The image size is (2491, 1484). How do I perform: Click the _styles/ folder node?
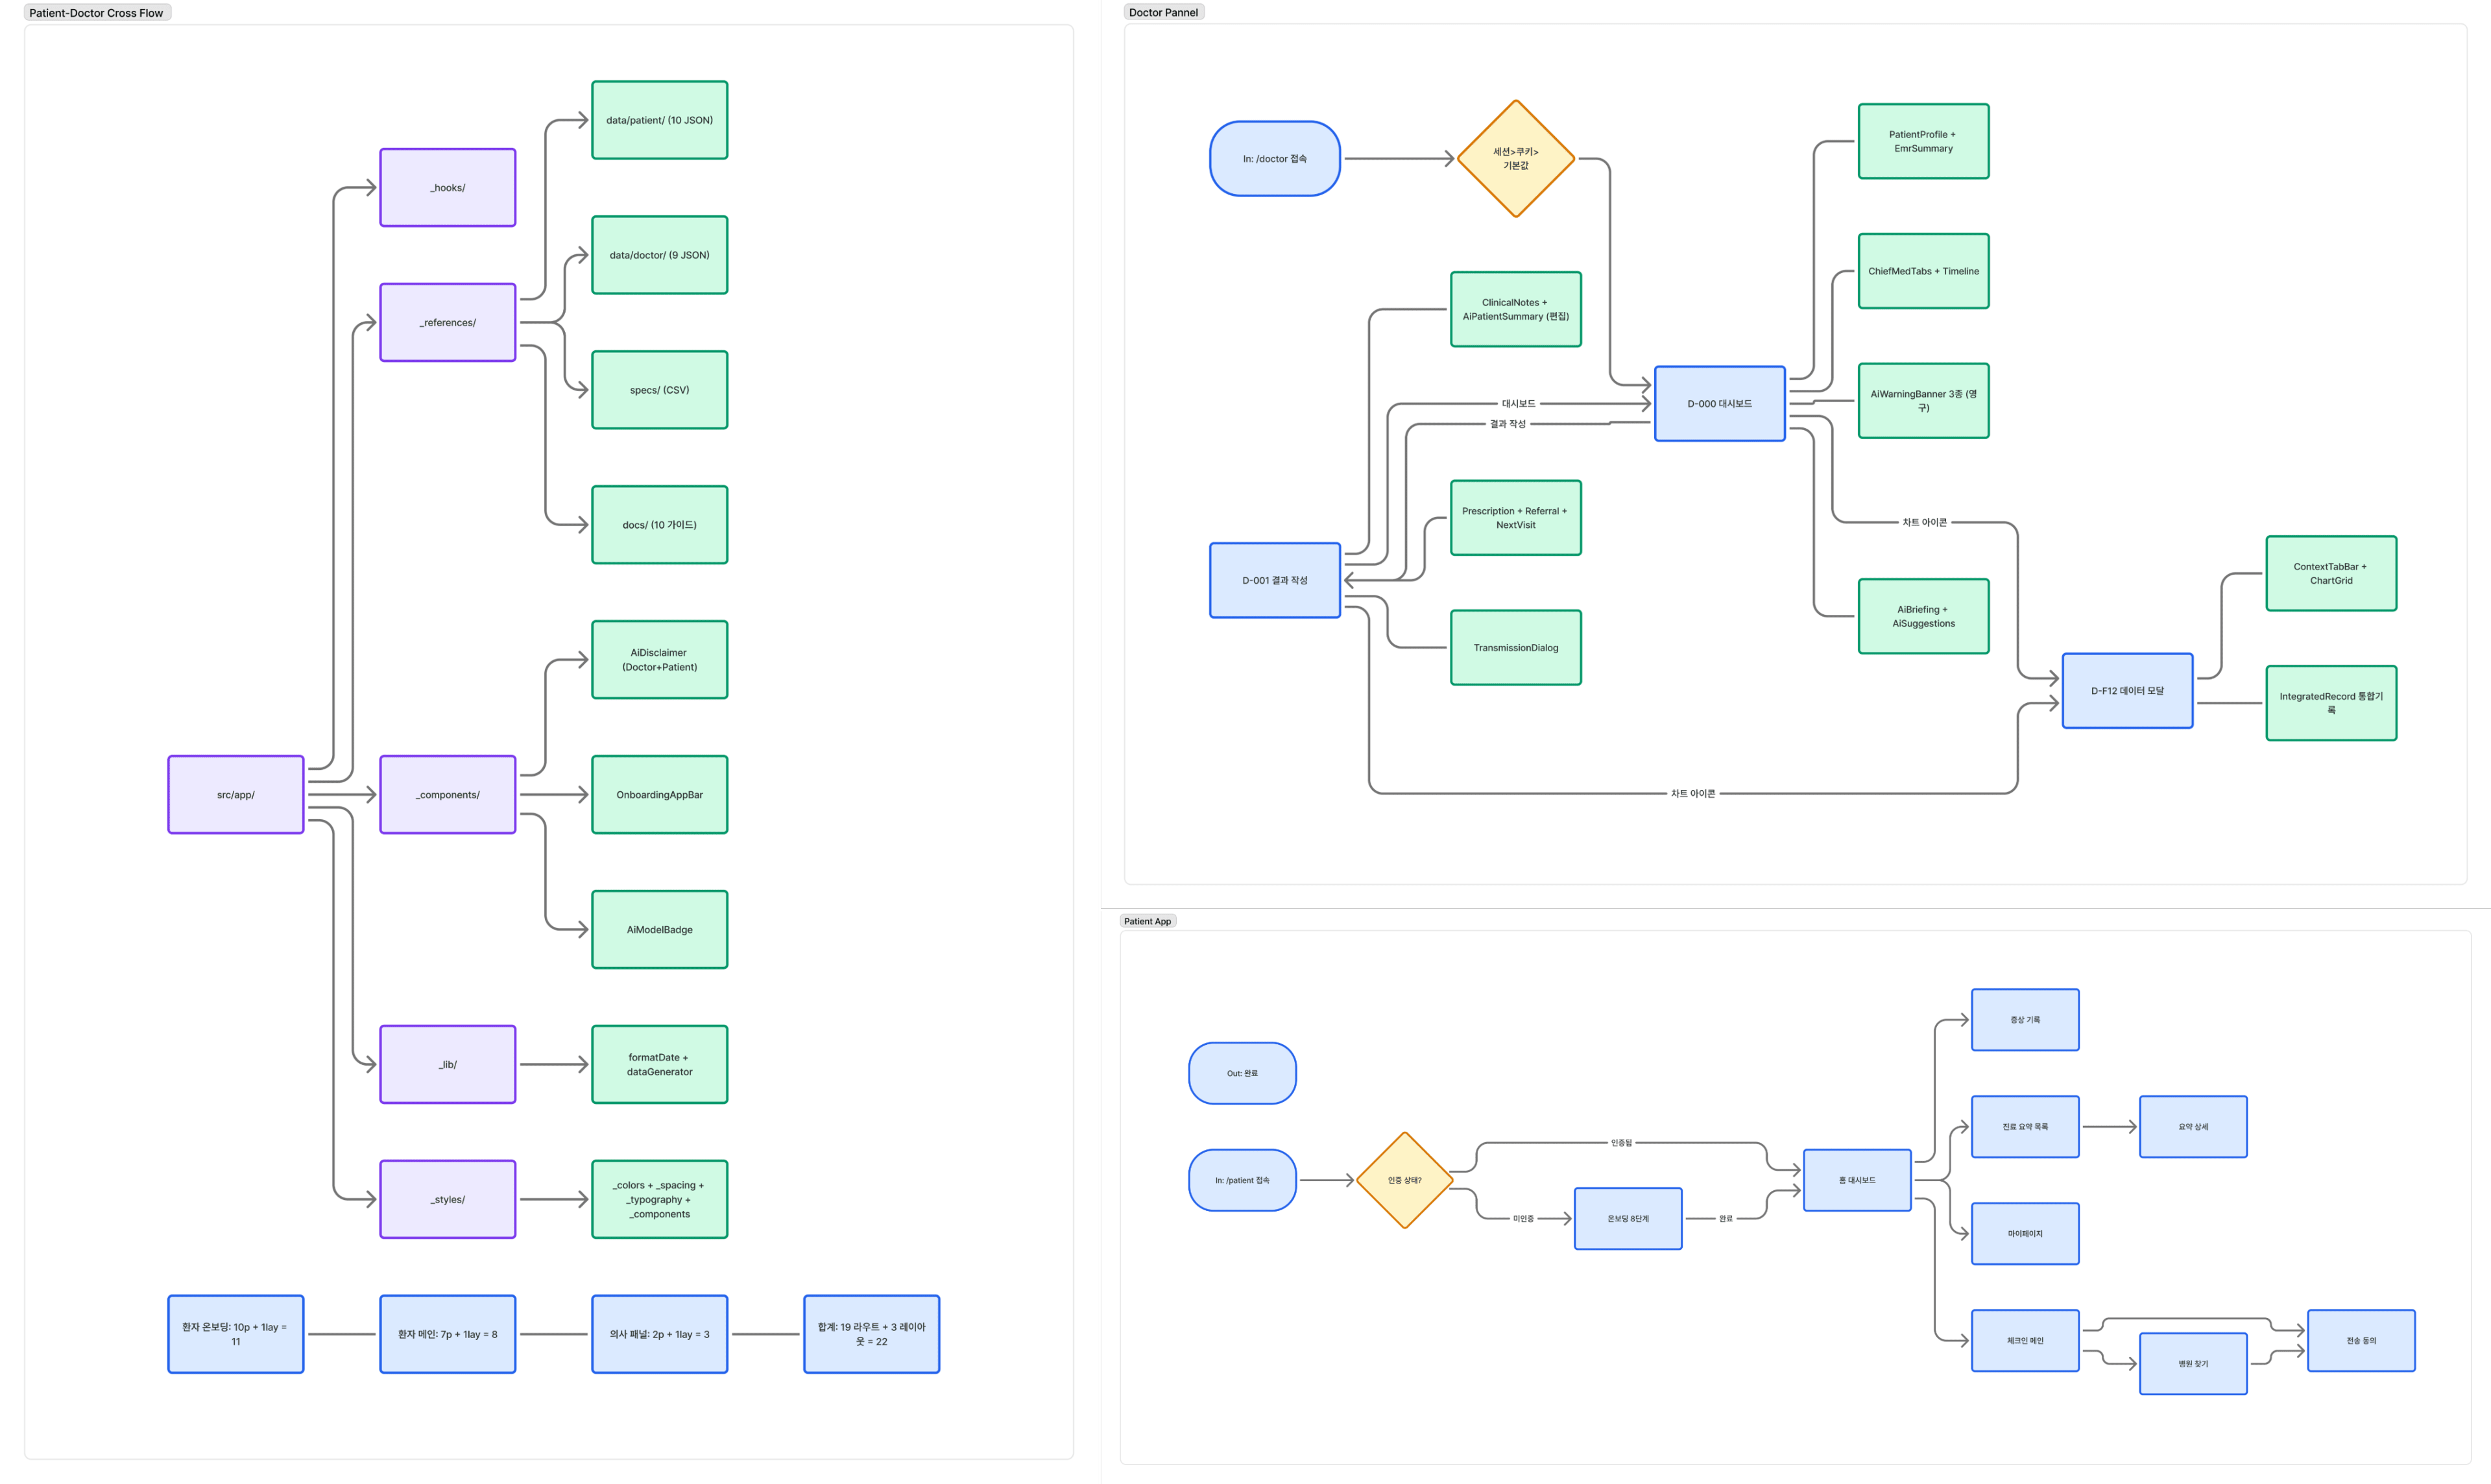pos(447,1199)
